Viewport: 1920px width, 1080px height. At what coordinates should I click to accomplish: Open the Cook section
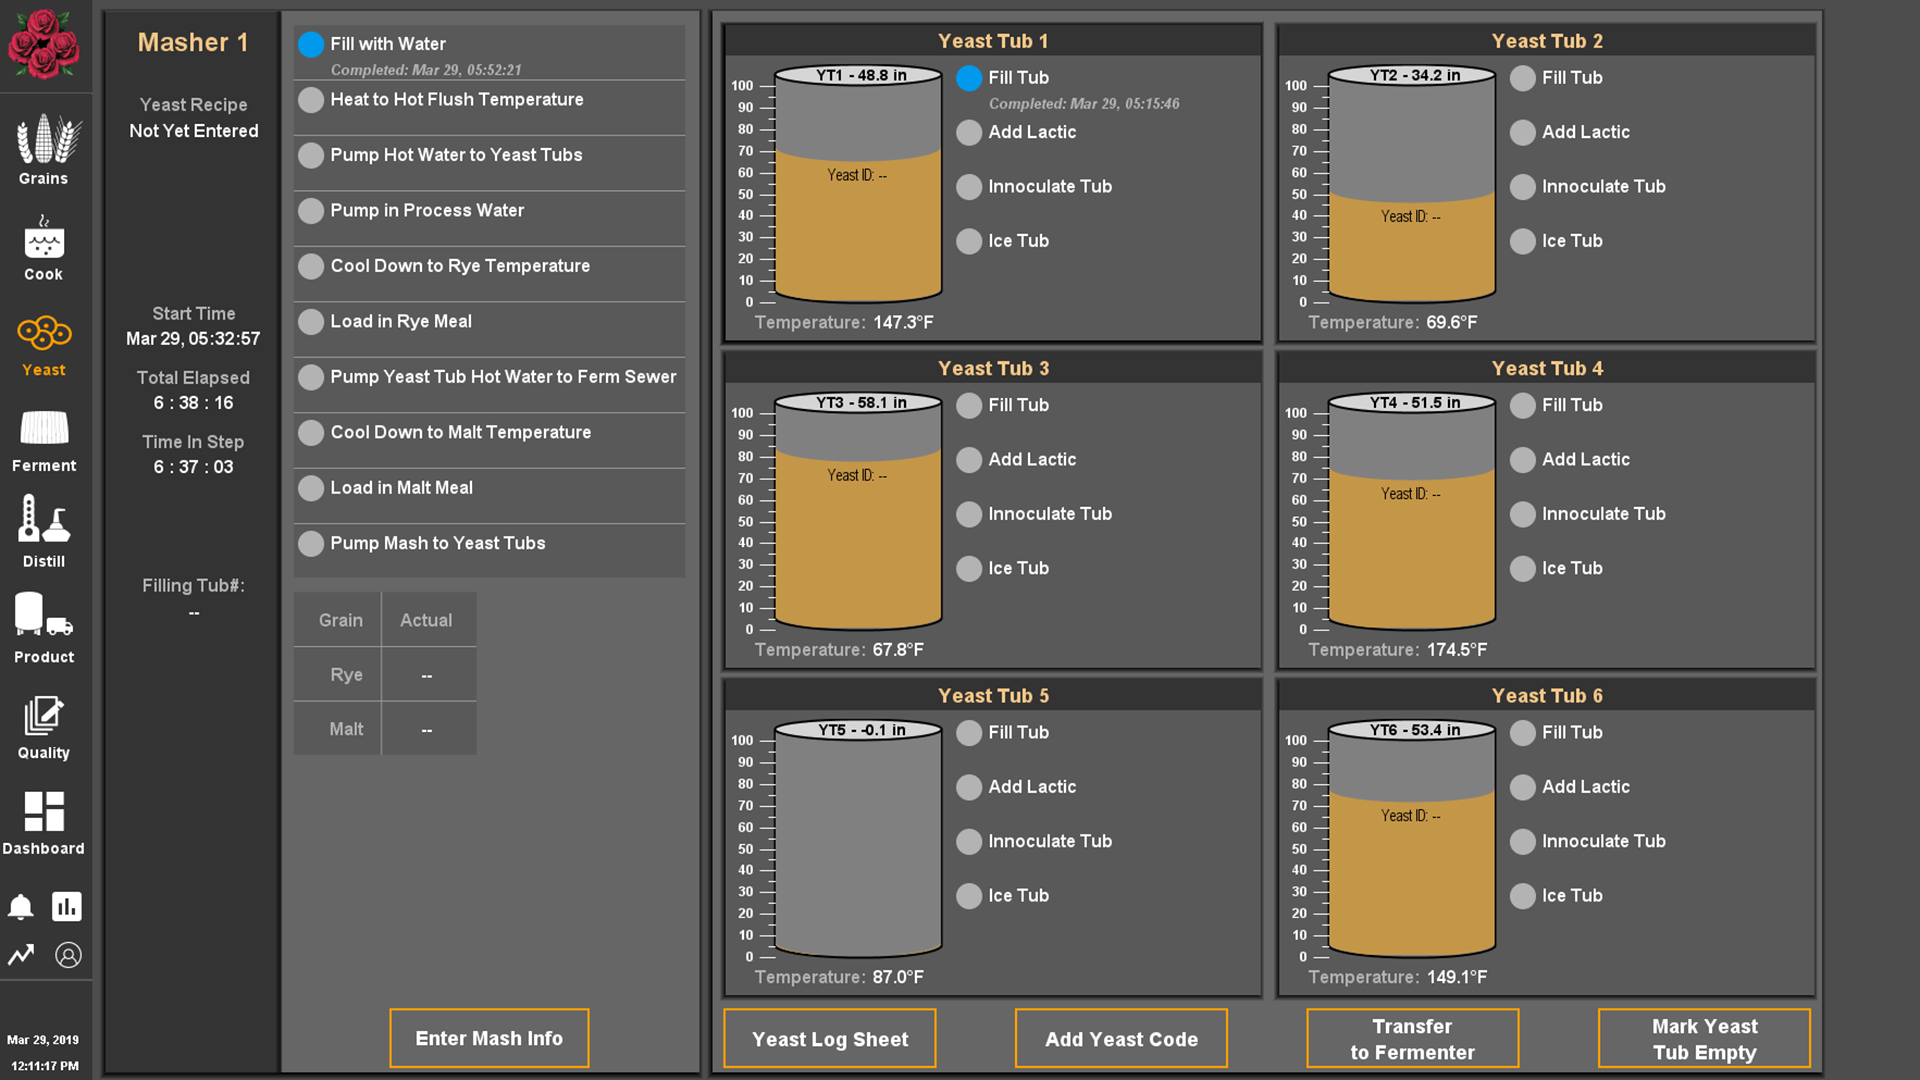(x=44, y=248)
